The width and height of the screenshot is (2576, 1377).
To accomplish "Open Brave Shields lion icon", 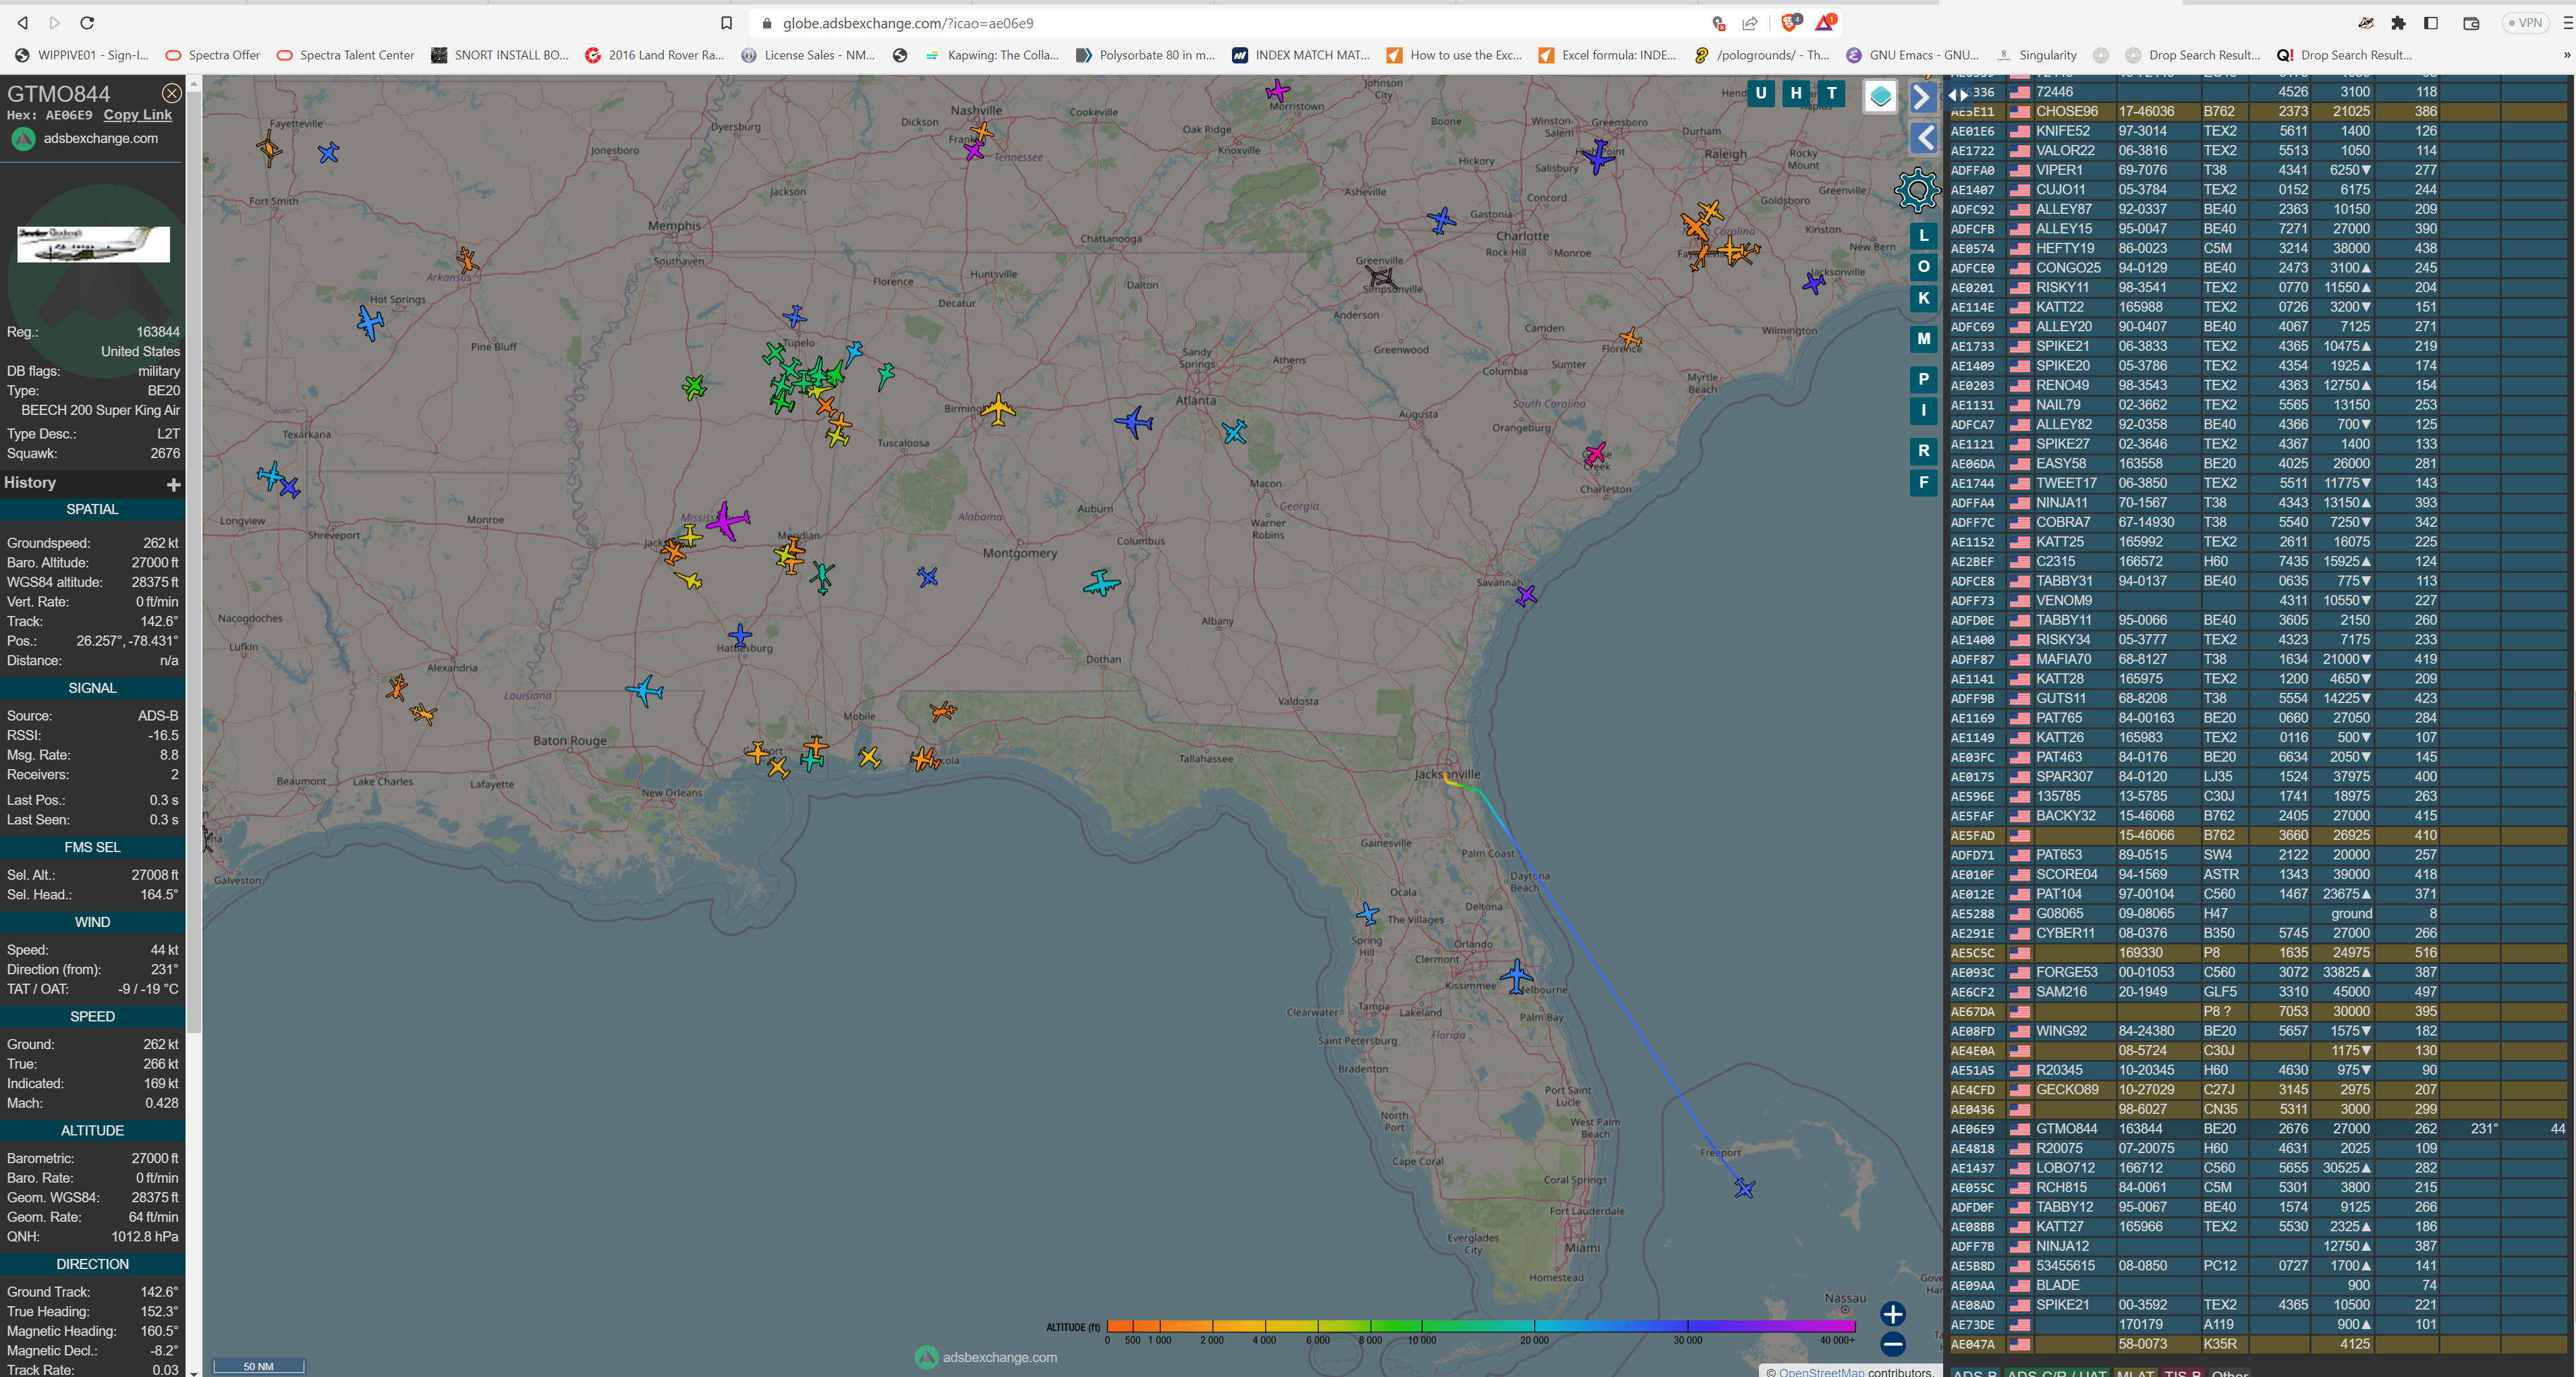I will [x=1790, y=22].
